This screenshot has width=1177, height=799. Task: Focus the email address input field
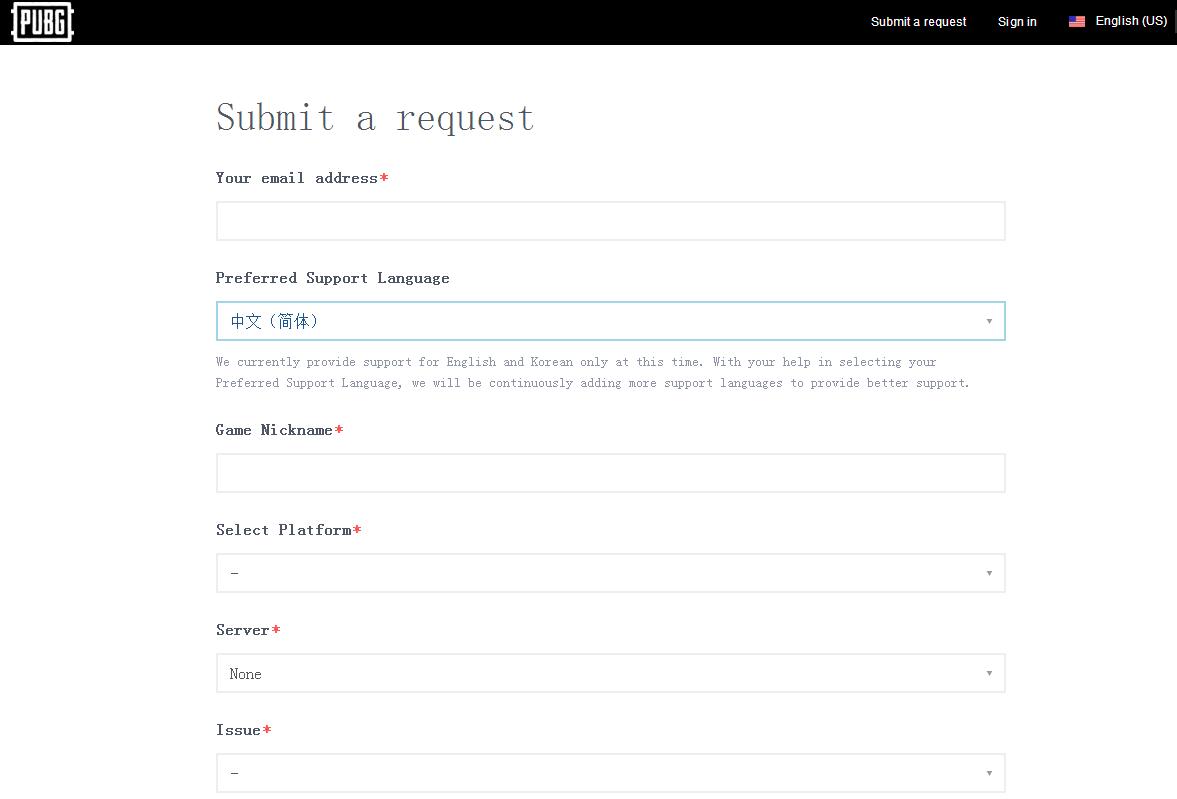610,221
